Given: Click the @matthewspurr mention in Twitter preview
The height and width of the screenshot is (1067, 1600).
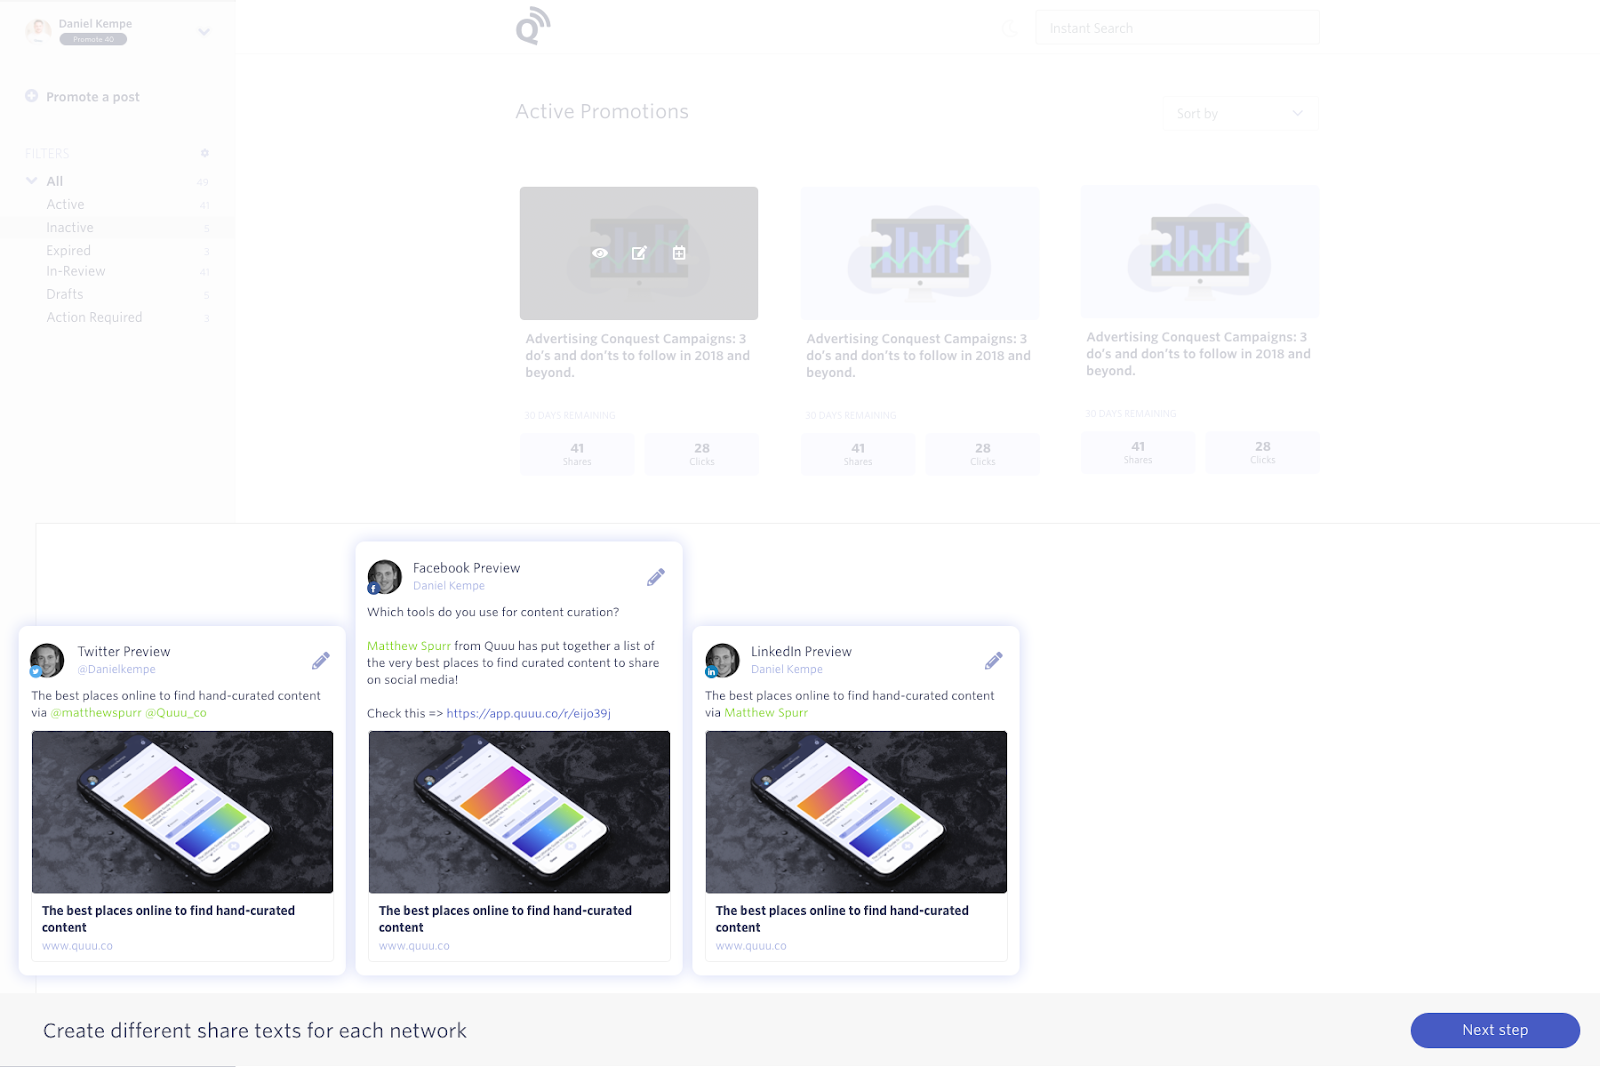Looking at the screenshot, I should point(96,713).
